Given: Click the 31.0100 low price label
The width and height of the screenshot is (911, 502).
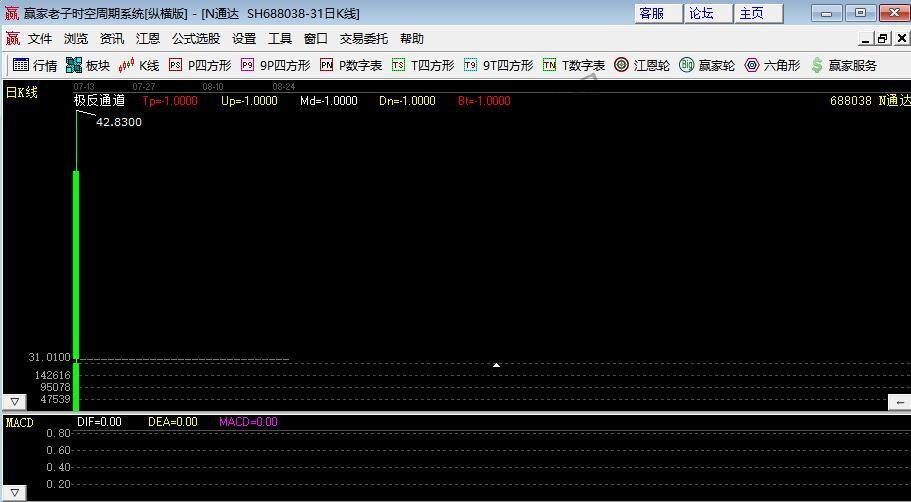Looking at the screenshot, I should (49, 357).
